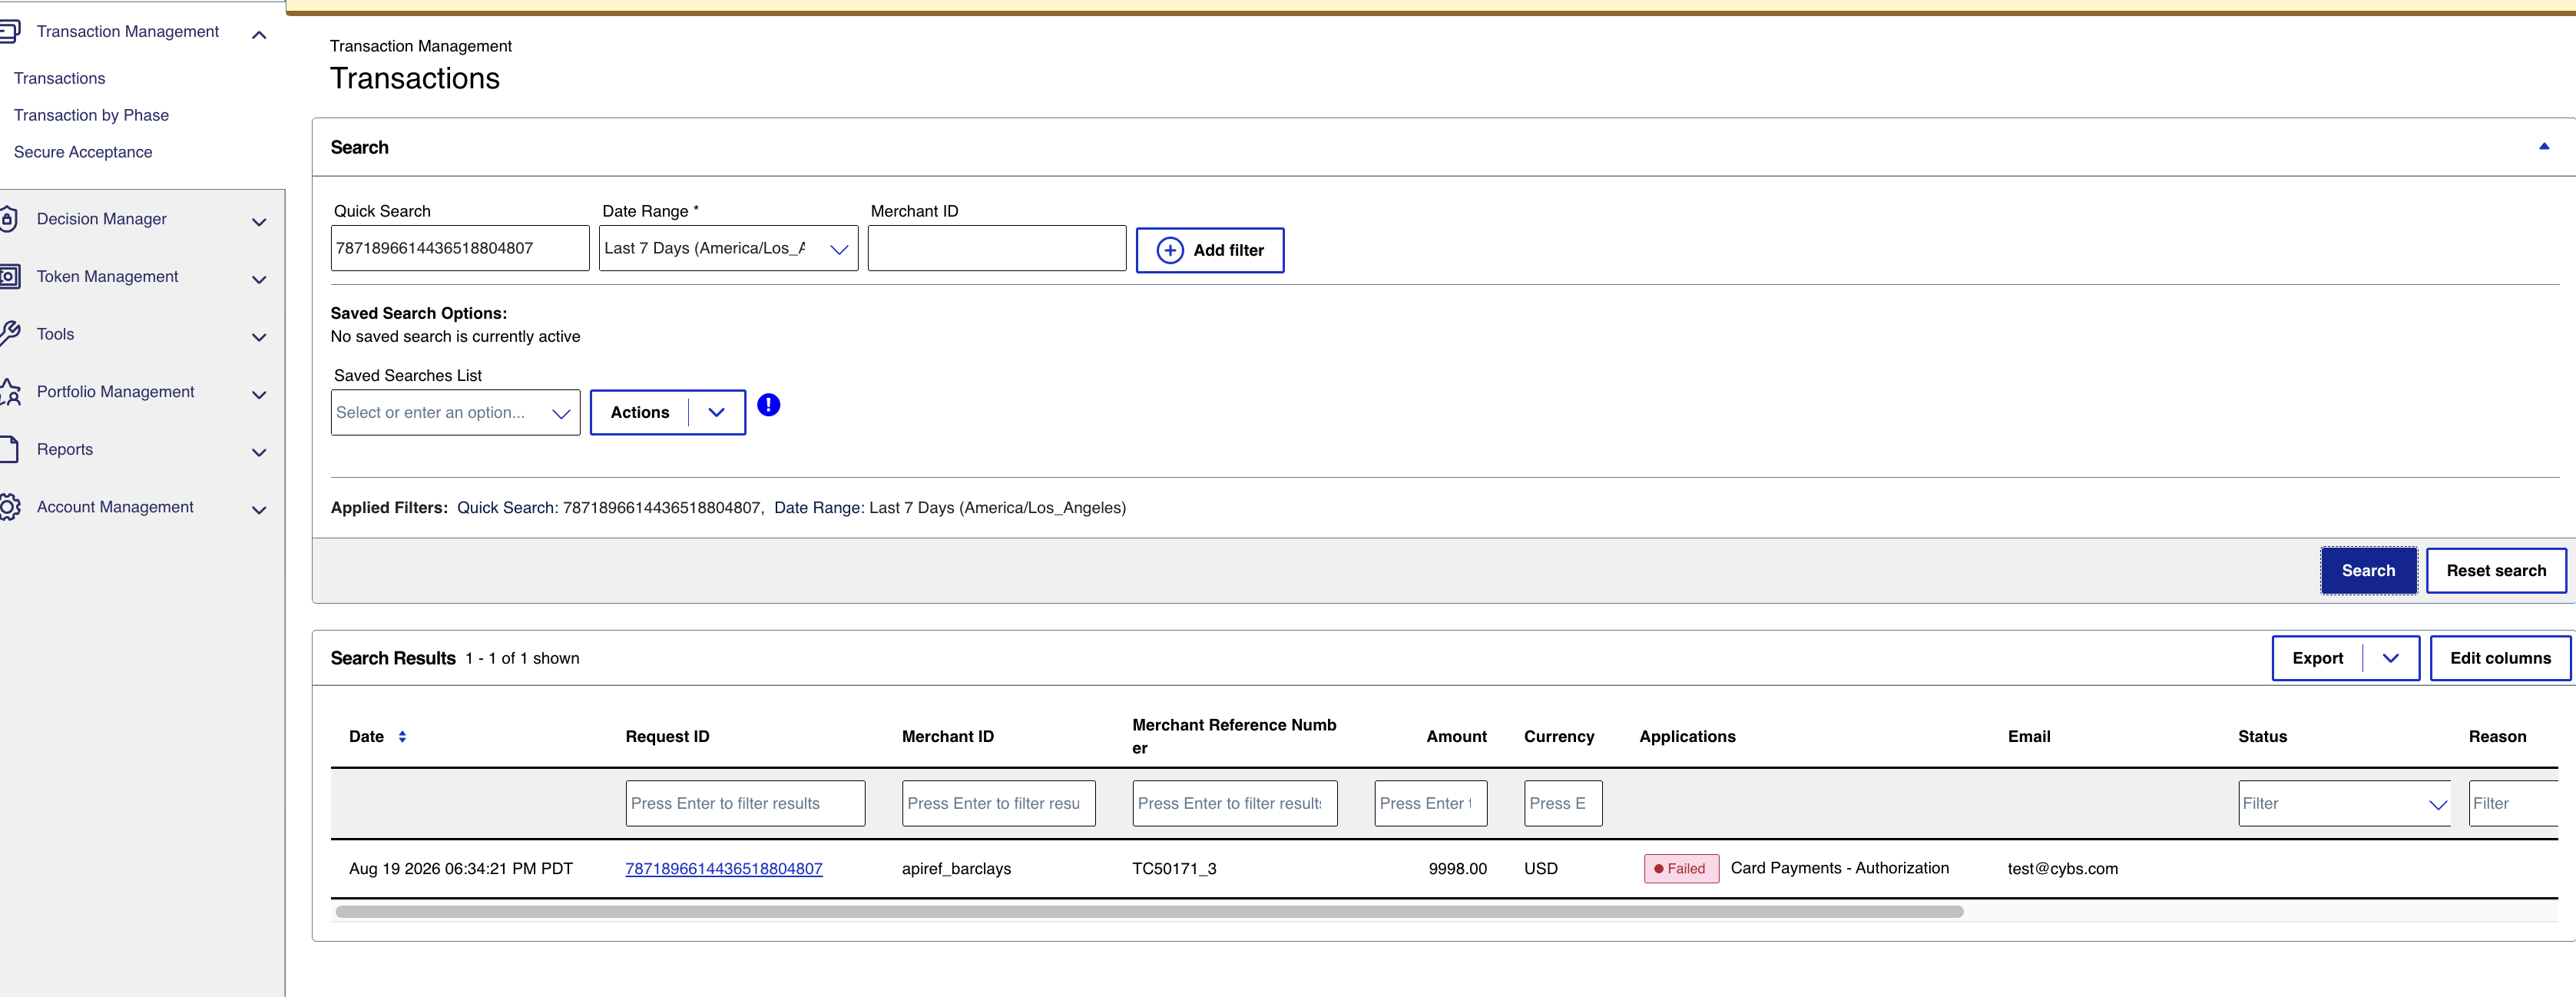Click Request ID column filter field
This screenshot has width=2576, height=997.
[745, 803]
